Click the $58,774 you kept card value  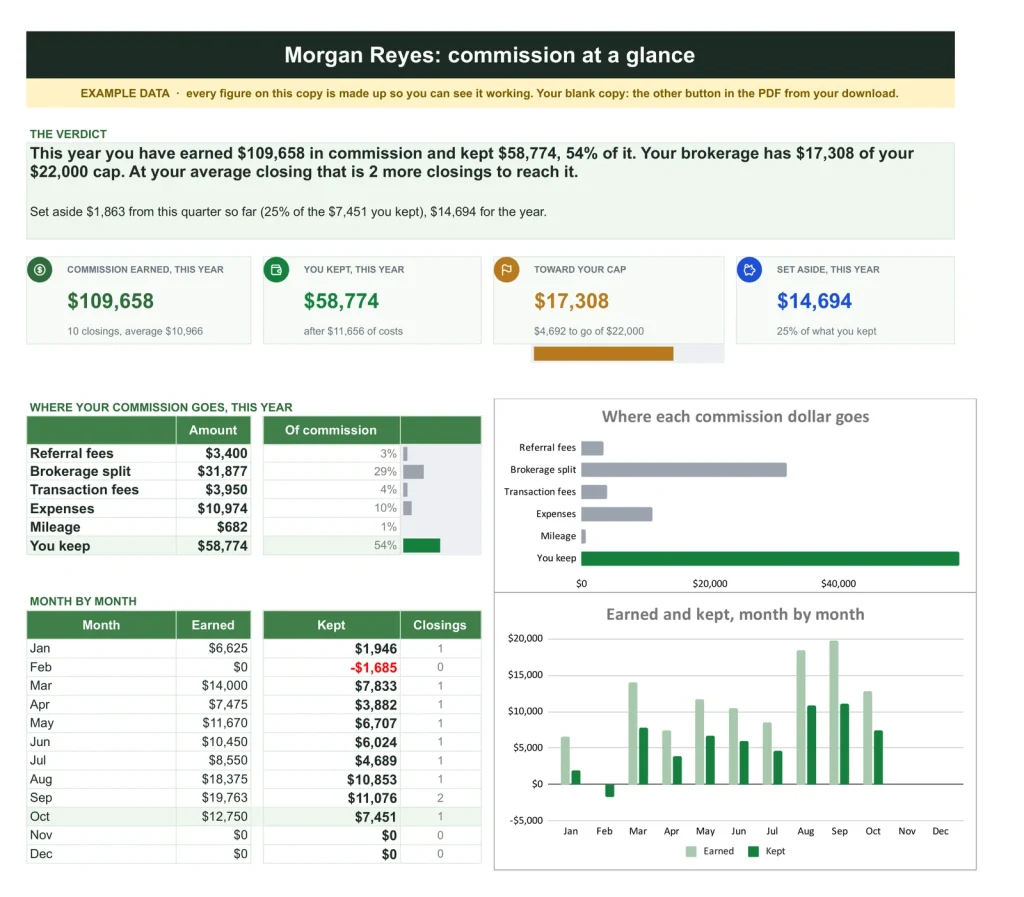[341, 301]
